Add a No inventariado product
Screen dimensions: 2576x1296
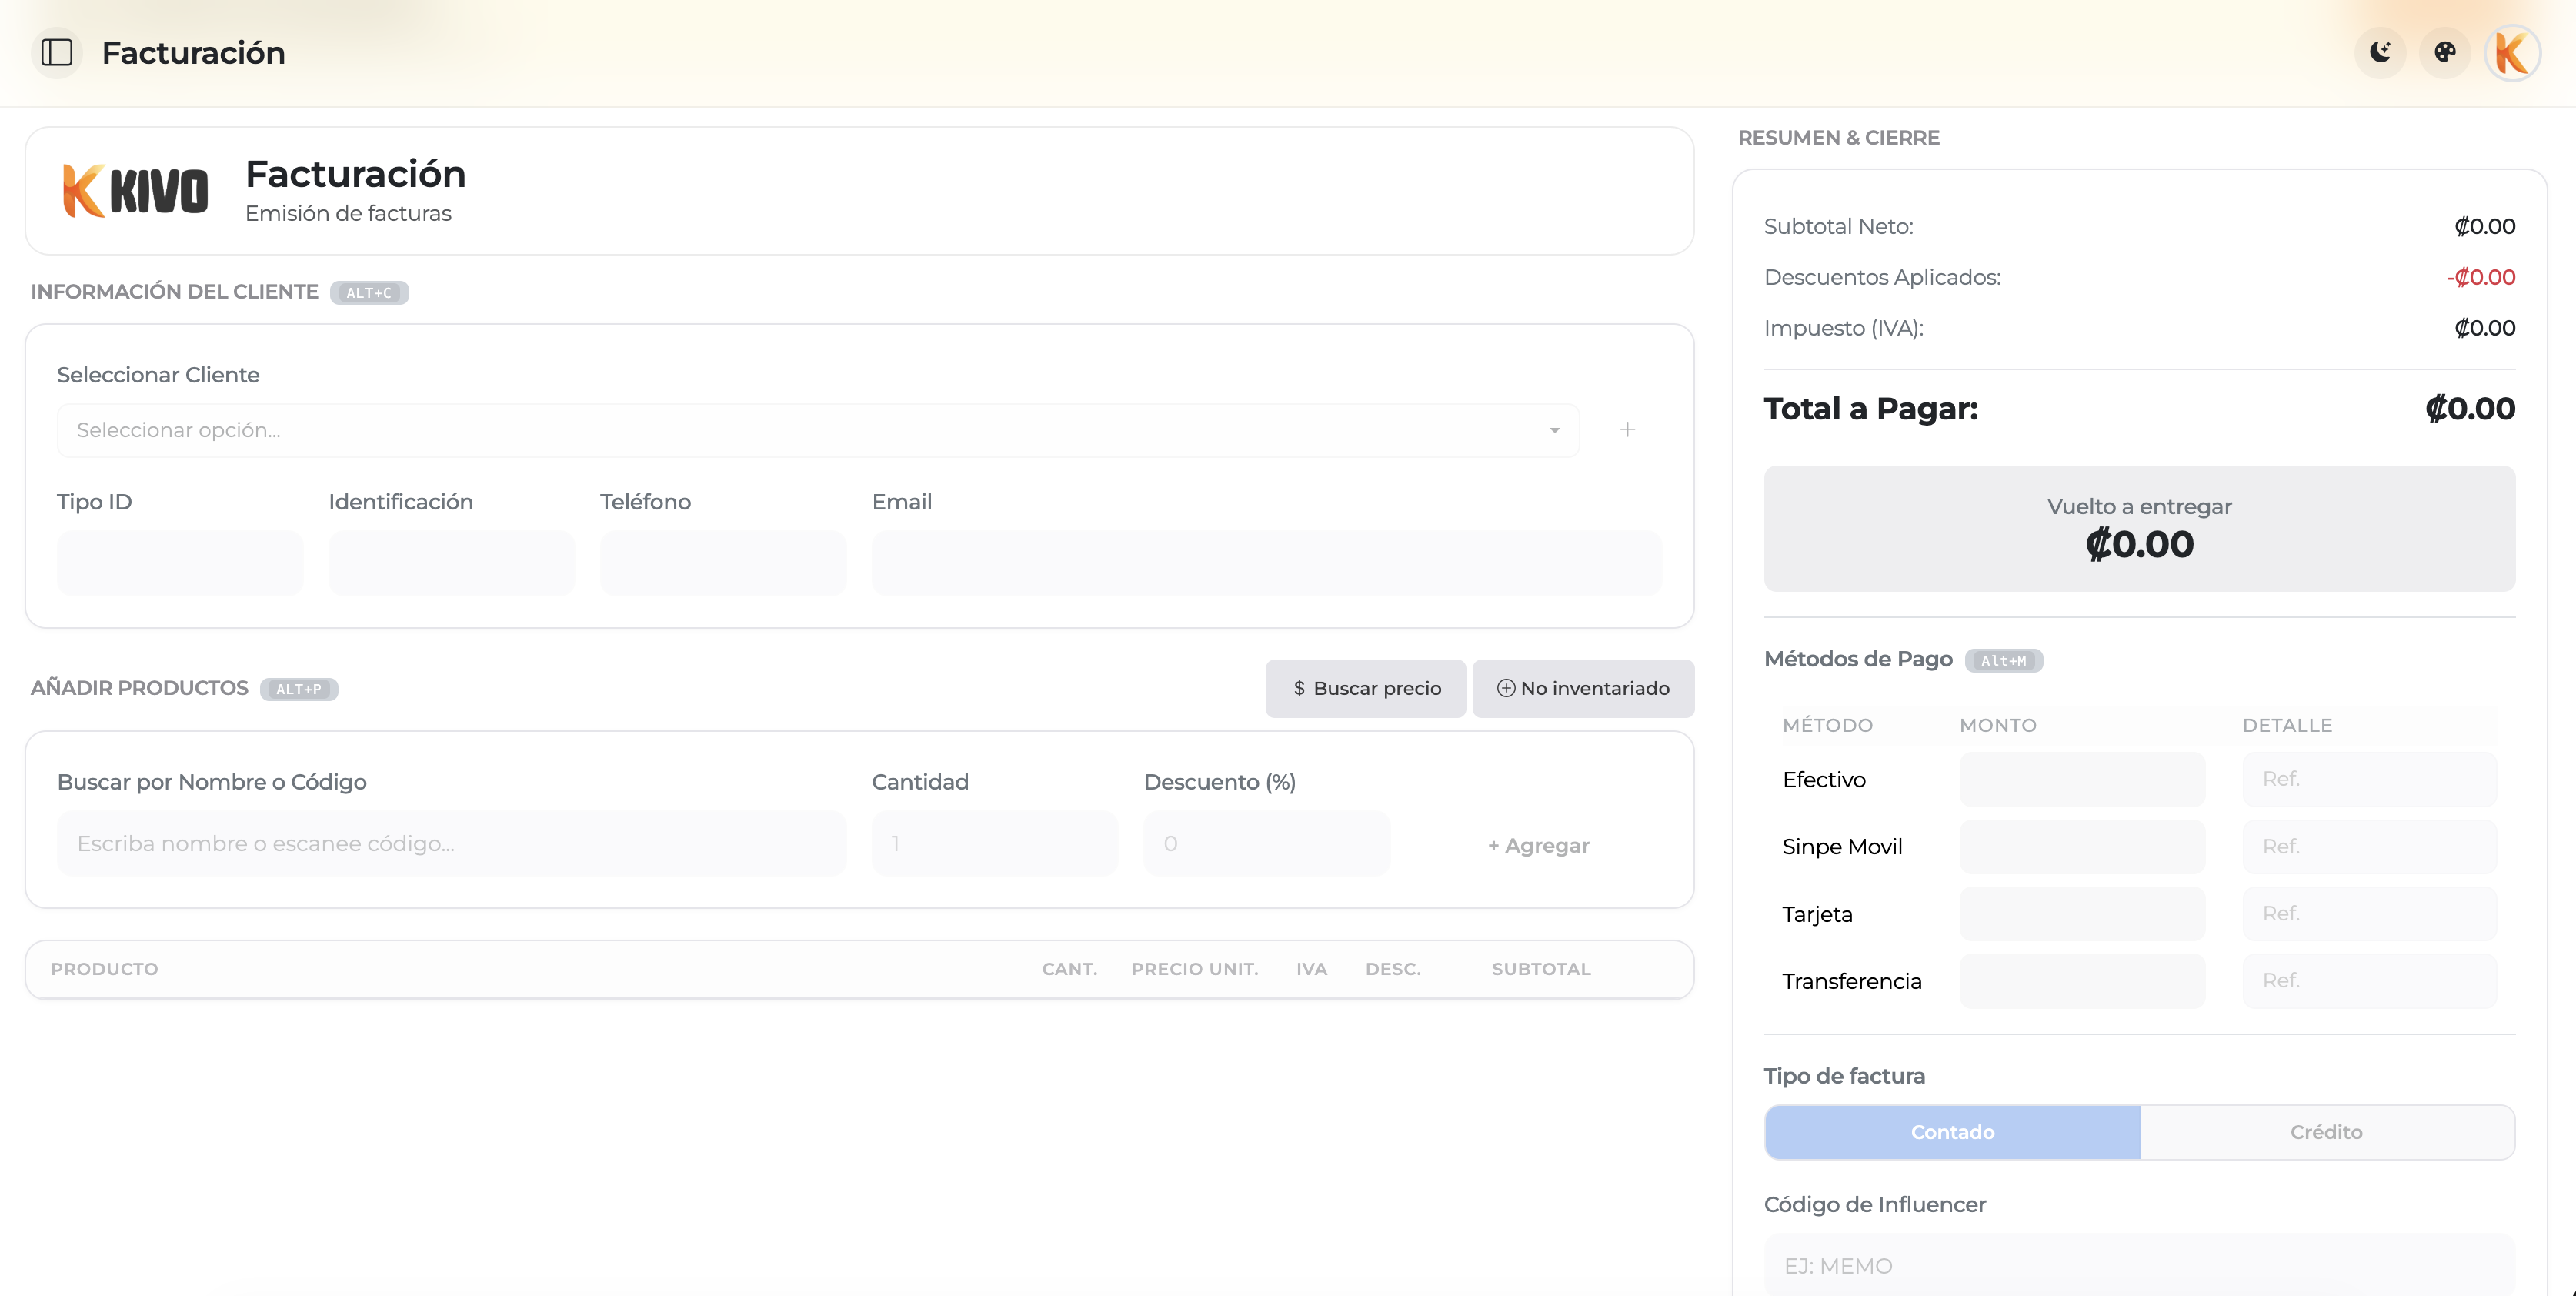pyautogui.click(x=1583, y=688)
